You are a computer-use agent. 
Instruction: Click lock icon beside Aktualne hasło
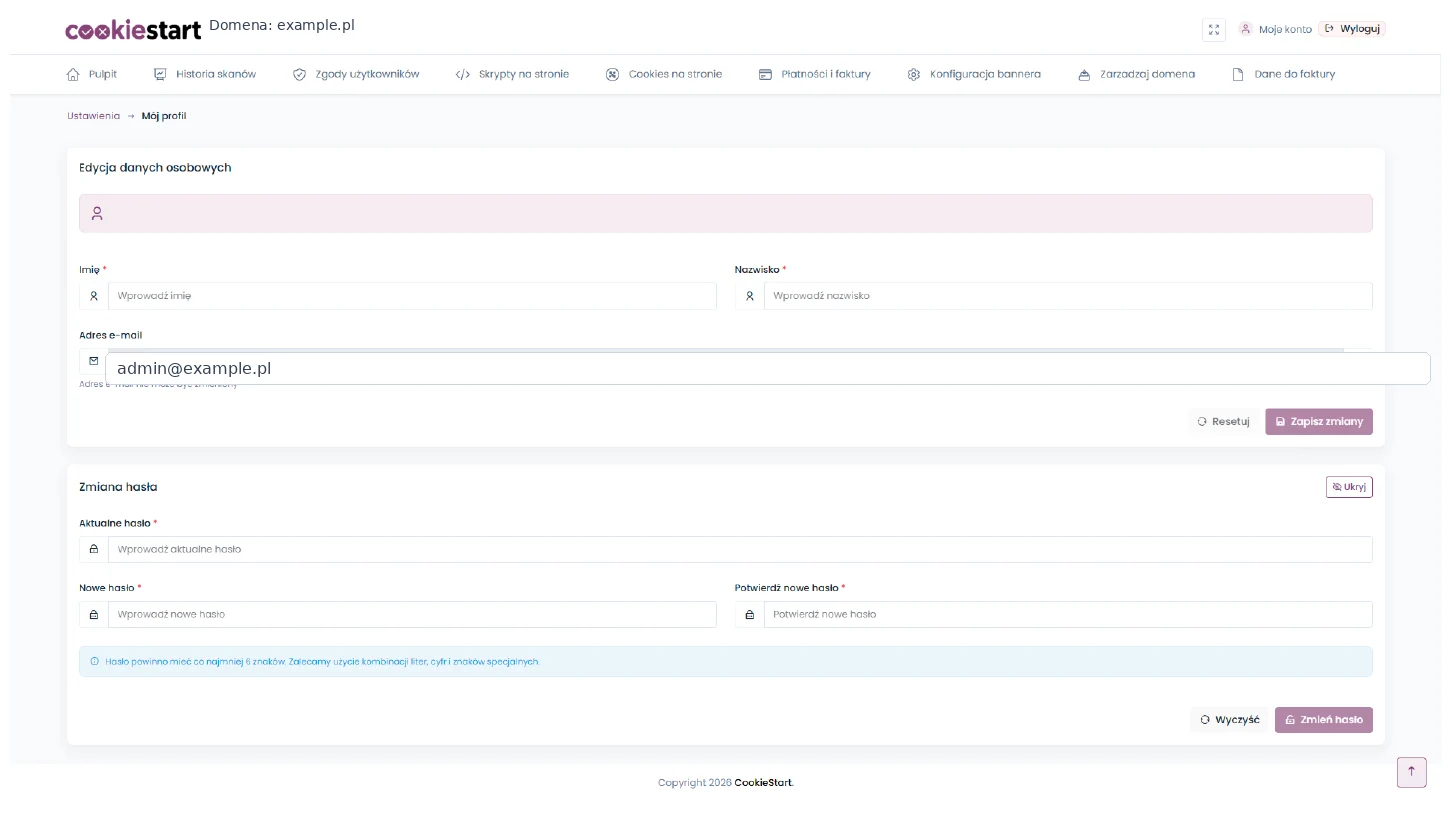[x=94, y=549]
